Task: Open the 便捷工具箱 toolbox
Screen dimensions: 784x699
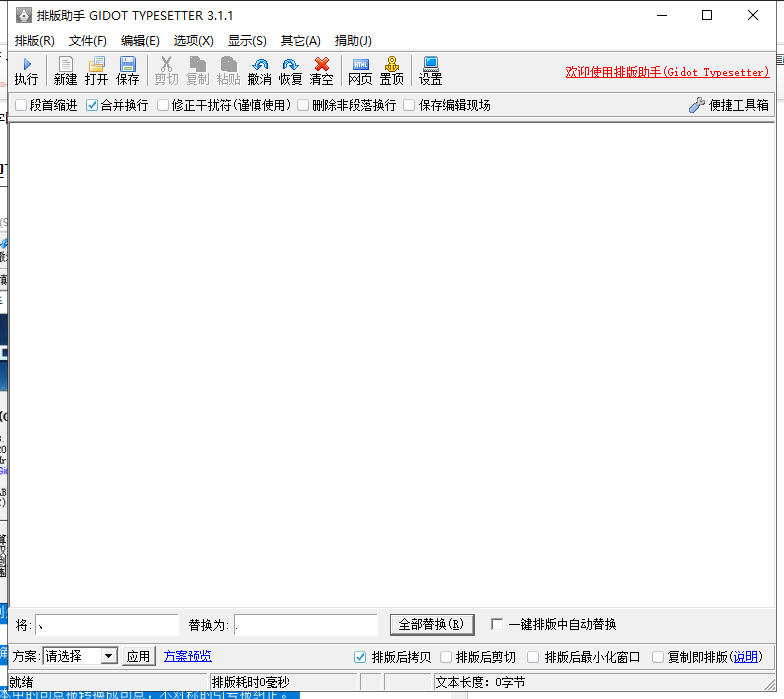Action: pos(729,105)
